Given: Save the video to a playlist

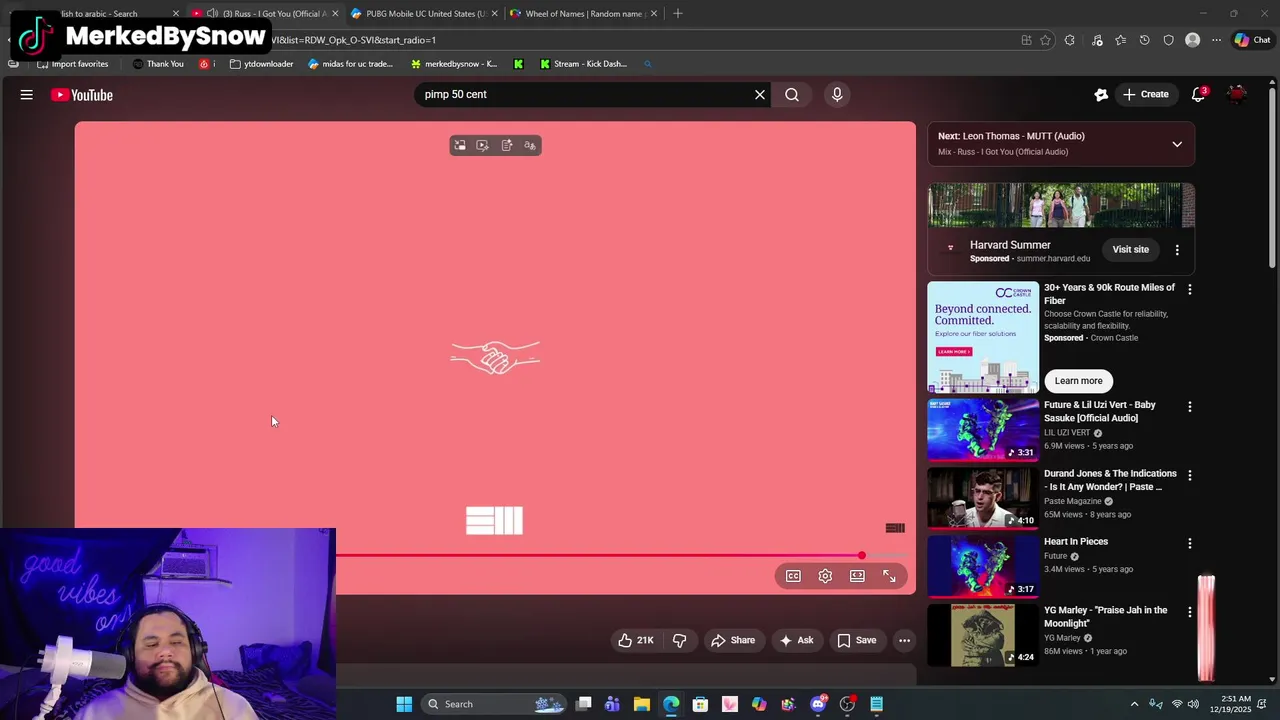Looking at the screenshot, I should tap(857, 640).
